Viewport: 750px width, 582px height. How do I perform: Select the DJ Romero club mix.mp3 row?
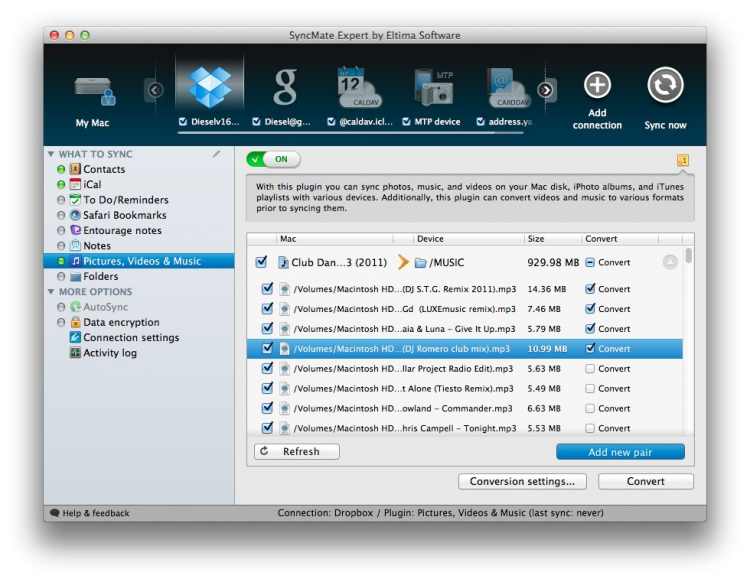point(464,349)
